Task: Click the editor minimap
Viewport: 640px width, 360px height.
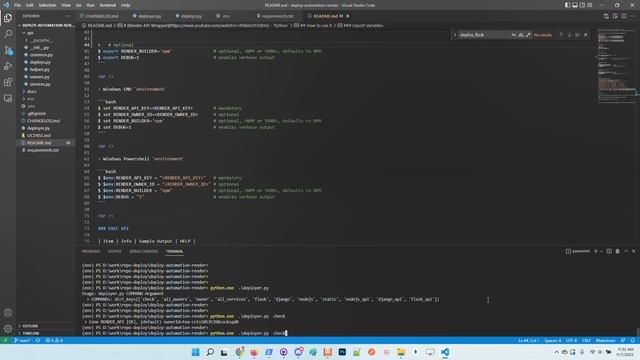Action: coord(616,65)
